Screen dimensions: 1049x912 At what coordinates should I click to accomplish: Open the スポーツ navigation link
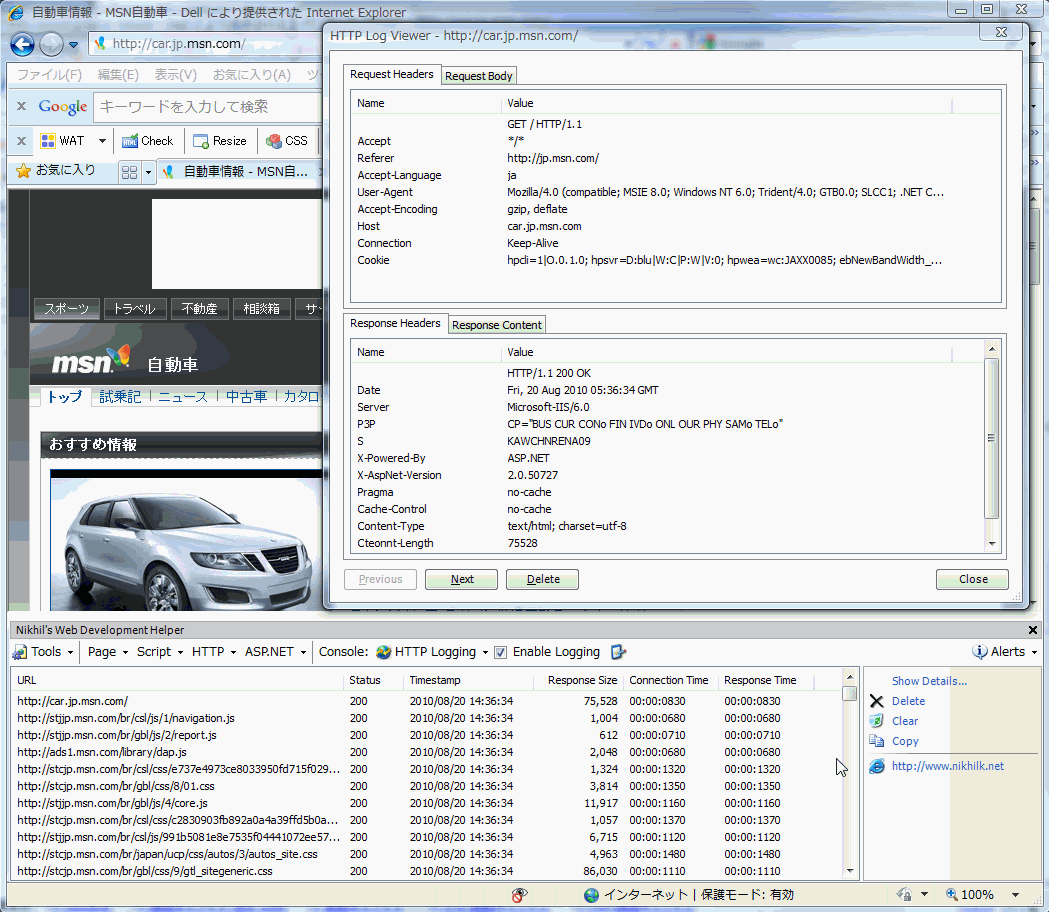point(66,308)
